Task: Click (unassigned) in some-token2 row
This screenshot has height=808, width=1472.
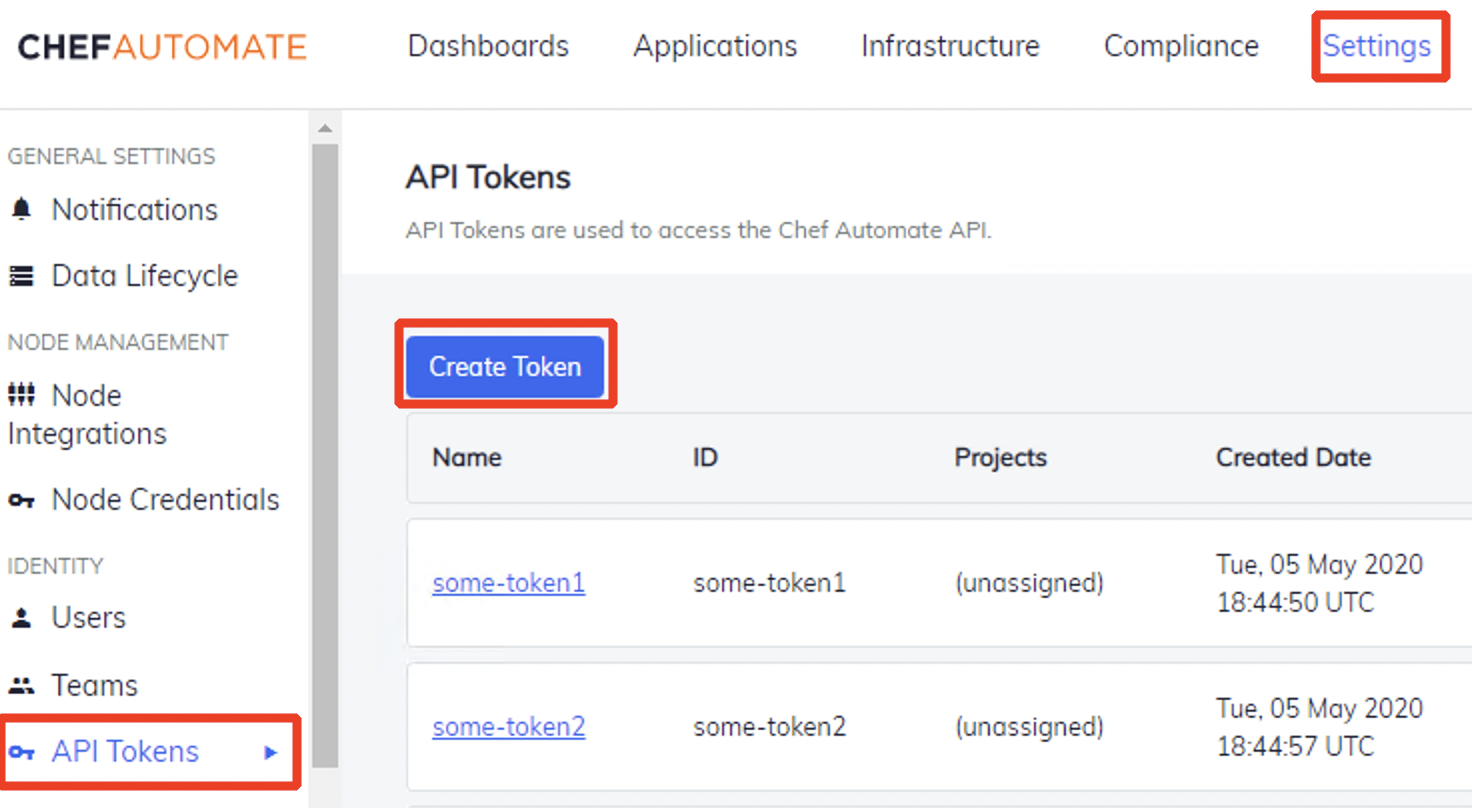Action: (x=1029, y=726)
